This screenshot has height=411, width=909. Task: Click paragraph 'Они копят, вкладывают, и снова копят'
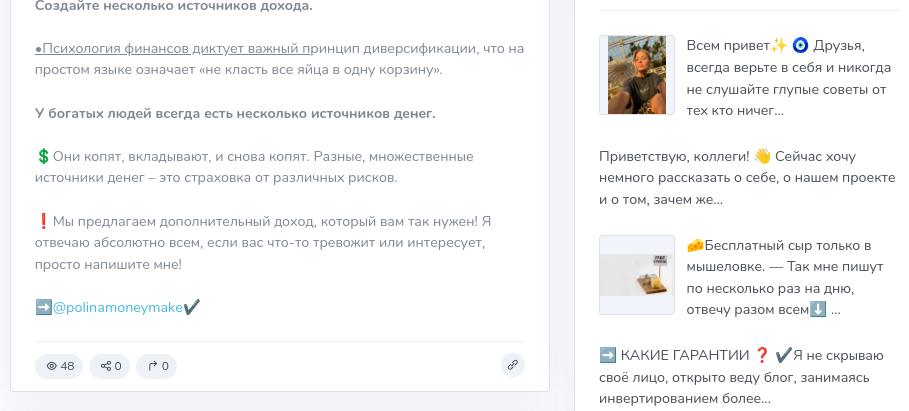click(x=254, y=168)
